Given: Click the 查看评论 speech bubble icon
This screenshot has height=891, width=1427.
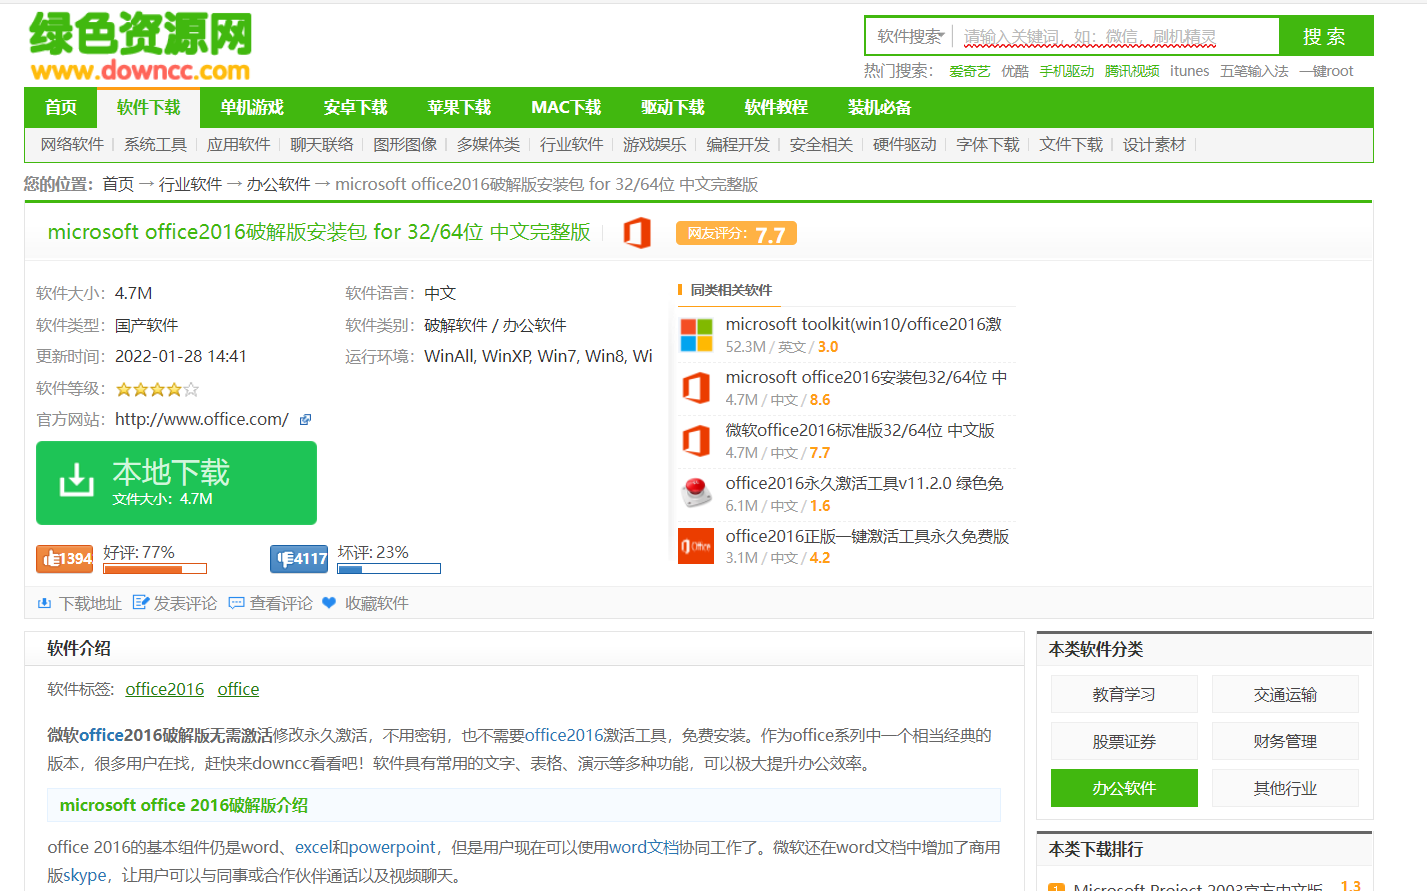Looking at the screenshot, I should (236, 603).
